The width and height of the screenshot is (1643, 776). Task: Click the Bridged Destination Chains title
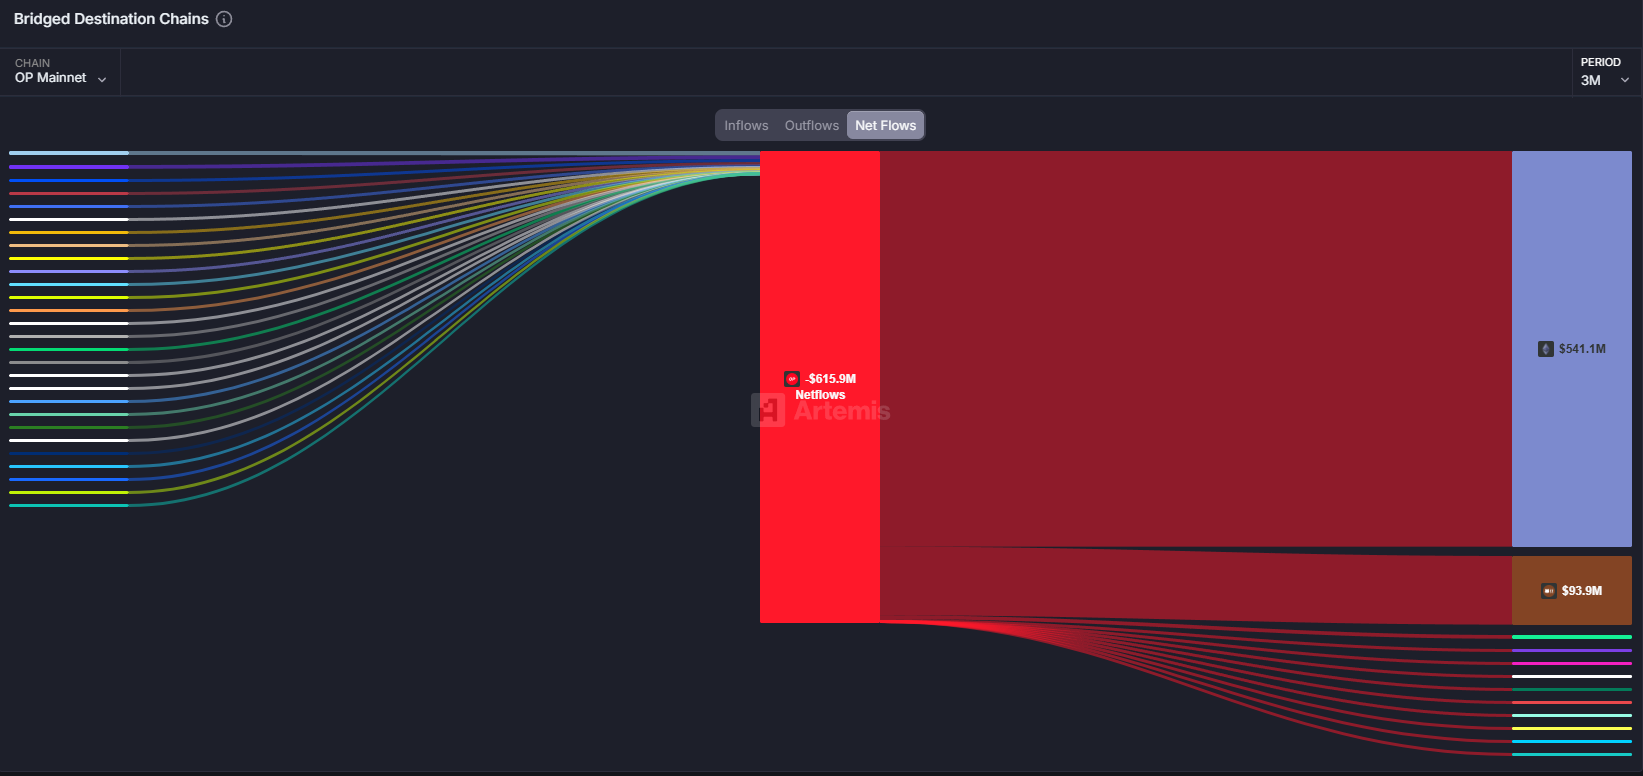(111, 19)
